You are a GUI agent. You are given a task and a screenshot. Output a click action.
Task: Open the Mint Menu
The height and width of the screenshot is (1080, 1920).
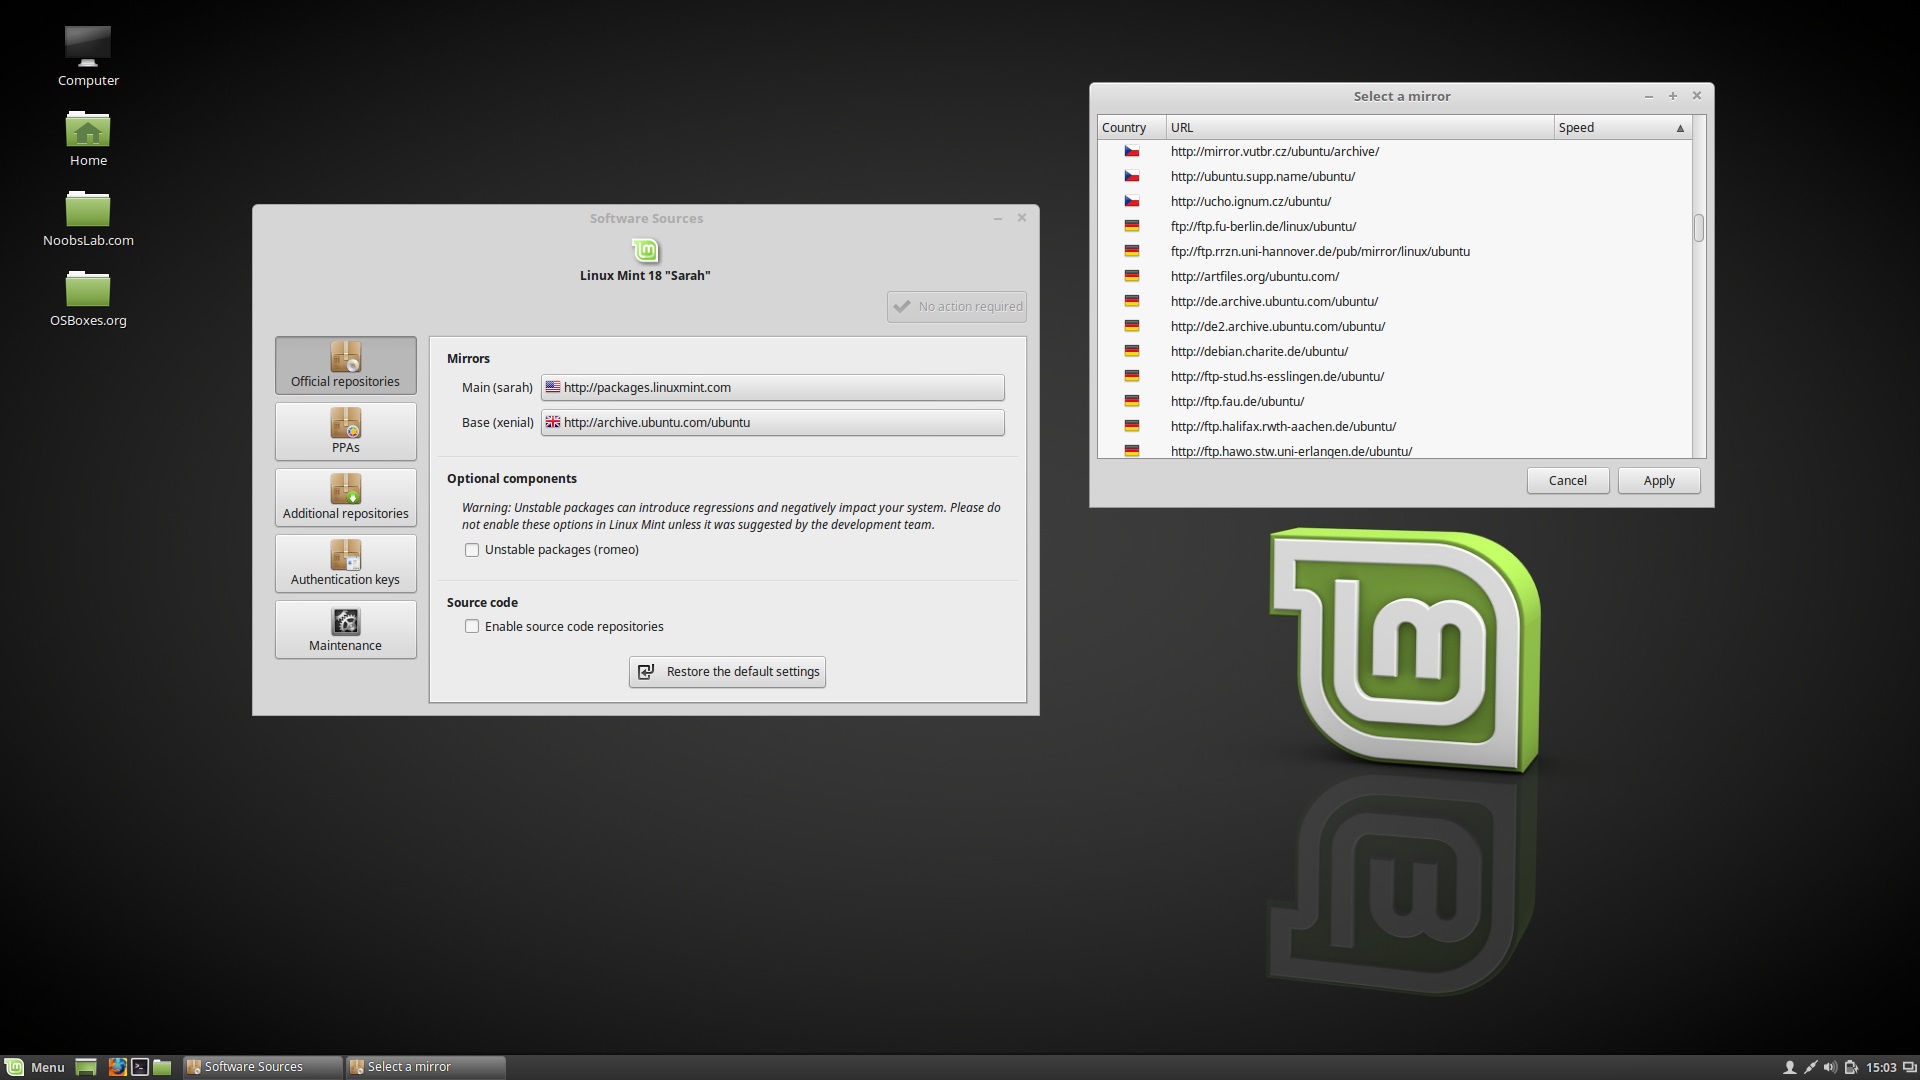pos(35,1066)
